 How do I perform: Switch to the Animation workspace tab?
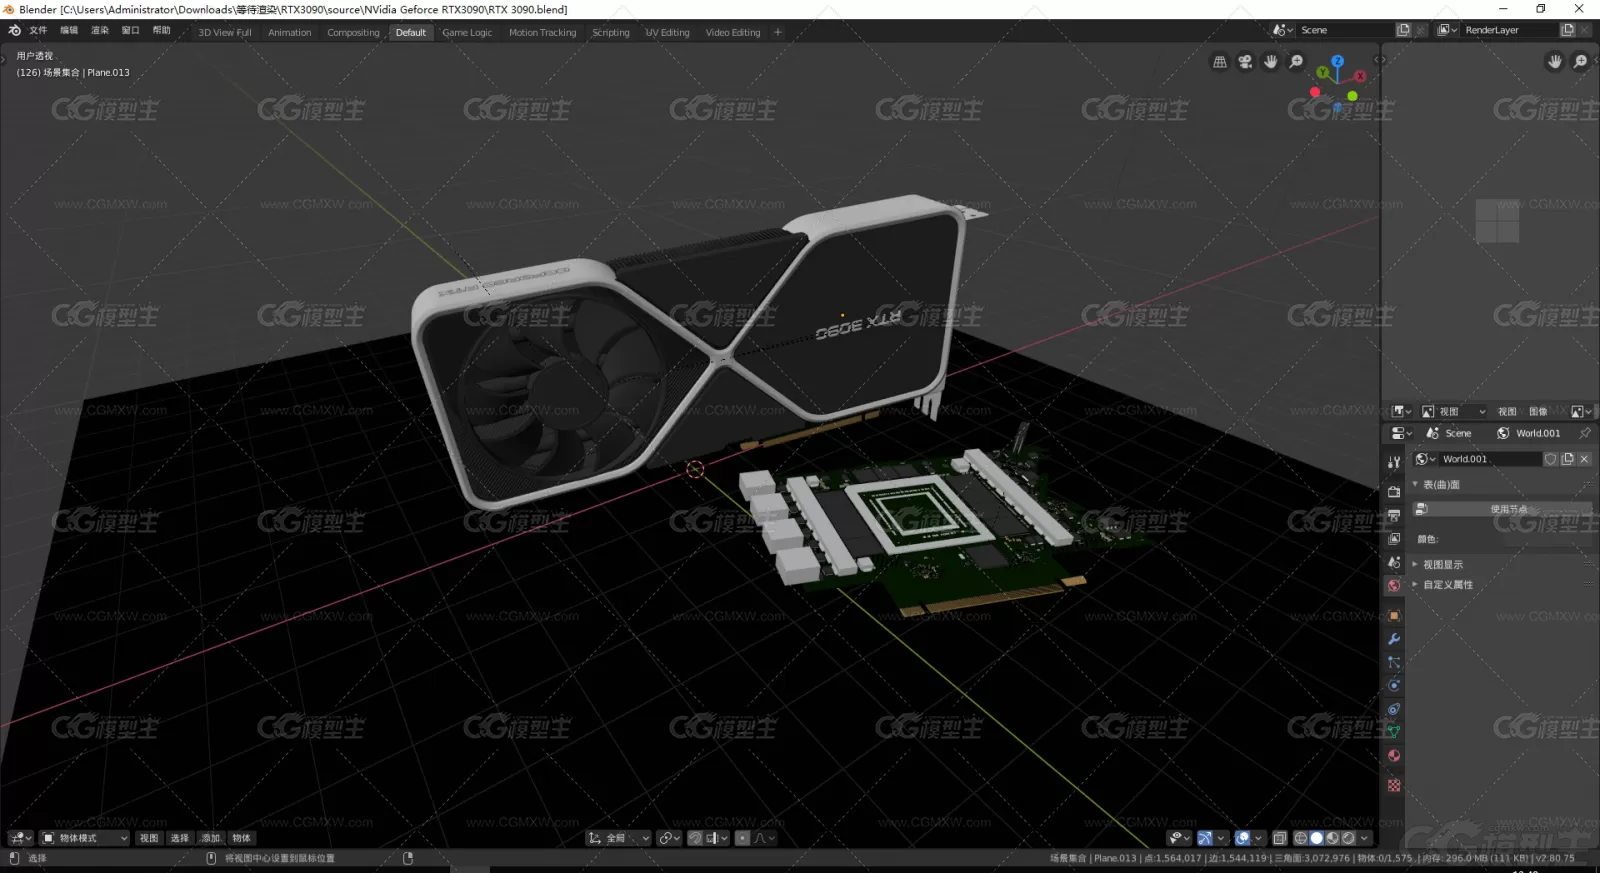[289, 32]
